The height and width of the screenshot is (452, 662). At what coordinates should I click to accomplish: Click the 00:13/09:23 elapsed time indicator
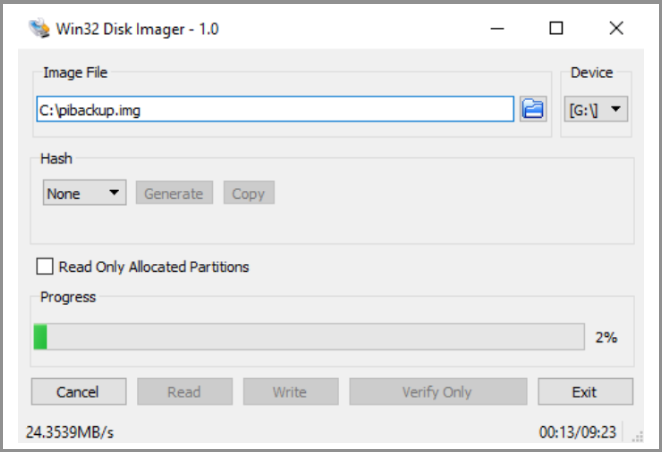pyautogui.click(x=578, y=432)
